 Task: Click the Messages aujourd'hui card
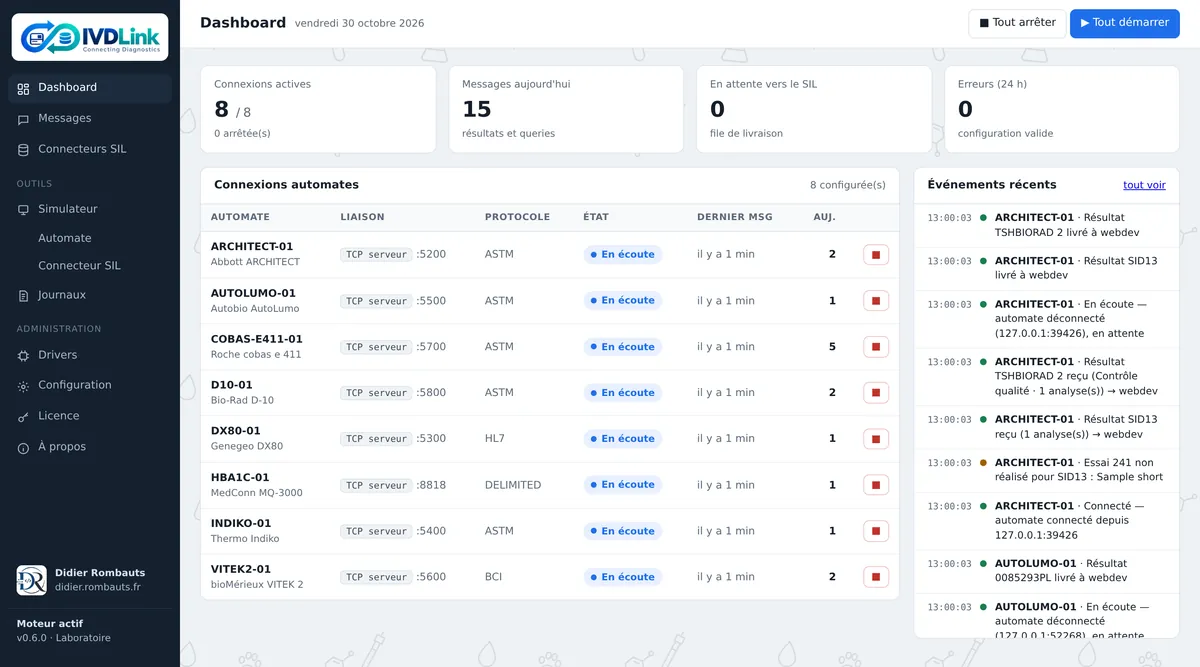[566, 110]
